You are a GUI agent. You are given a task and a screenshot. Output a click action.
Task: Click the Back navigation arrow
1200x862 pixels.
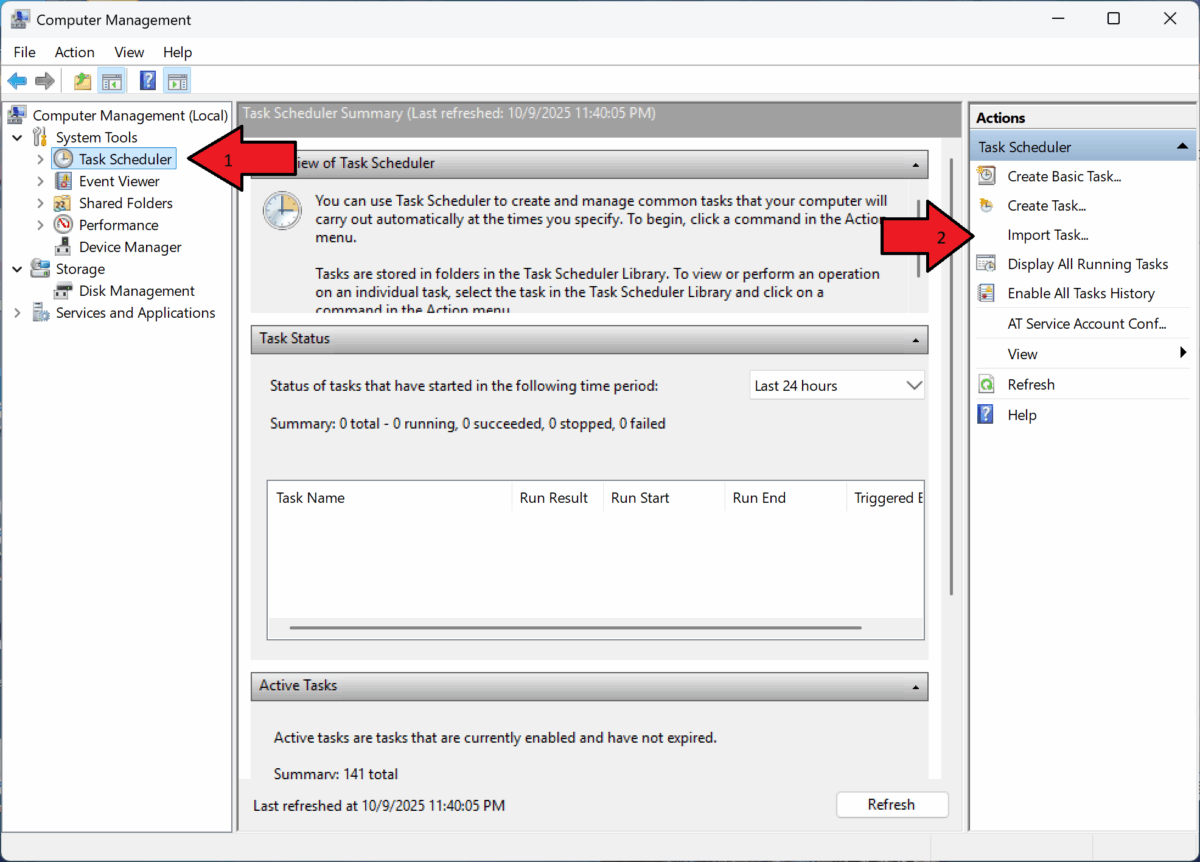[x=16, y=80]
